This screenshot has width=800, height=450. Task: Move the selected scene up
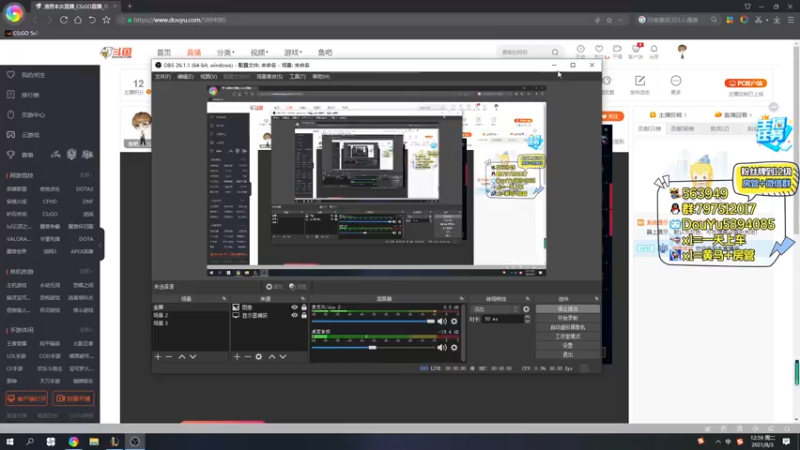(182, 357)
